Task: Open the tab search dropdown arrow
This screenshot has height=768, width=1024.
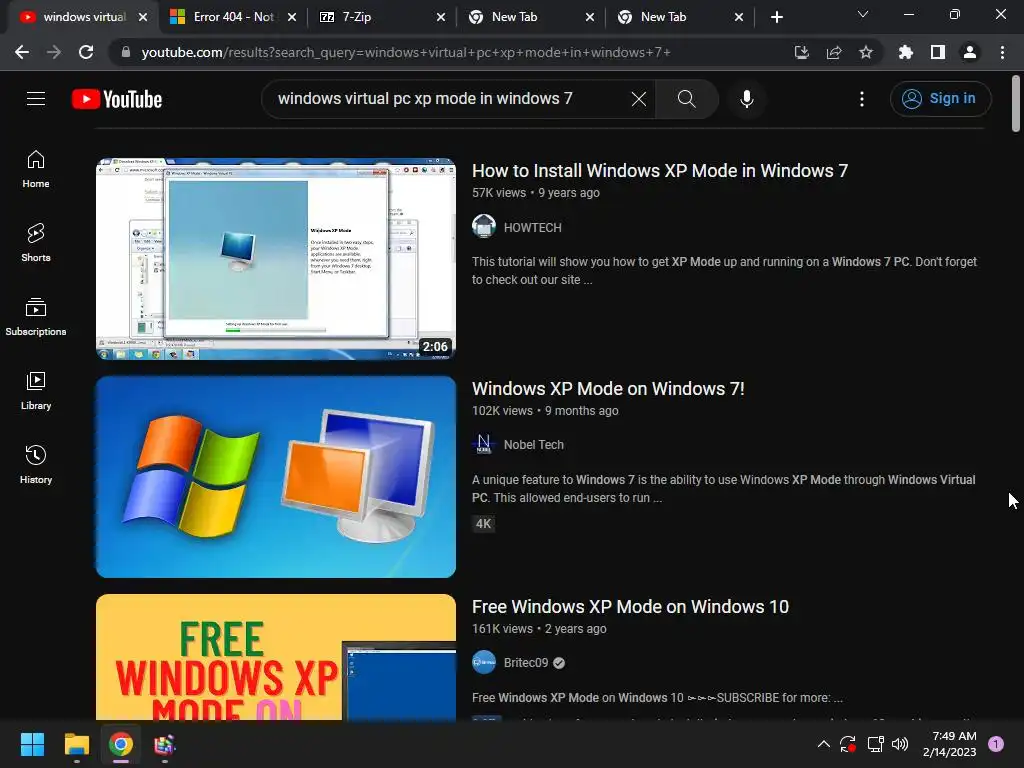Action: (x=863, y=14)
